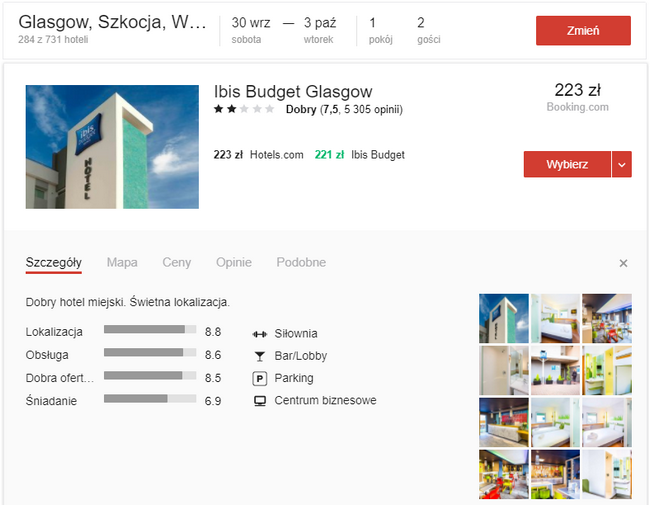
Task: Expand dropdown arrow next to Wybierz
Action: (622, 164)
